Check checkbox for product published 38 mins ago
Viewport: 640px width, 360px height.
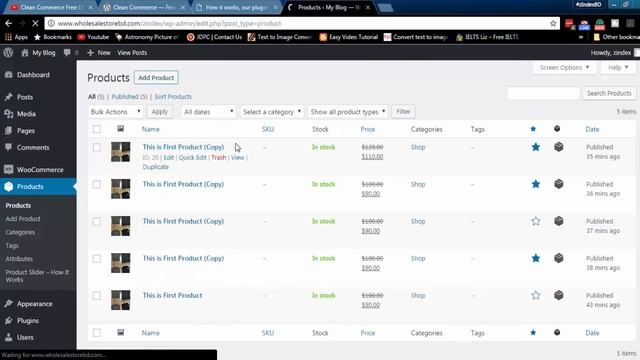[x=97, y=258]
